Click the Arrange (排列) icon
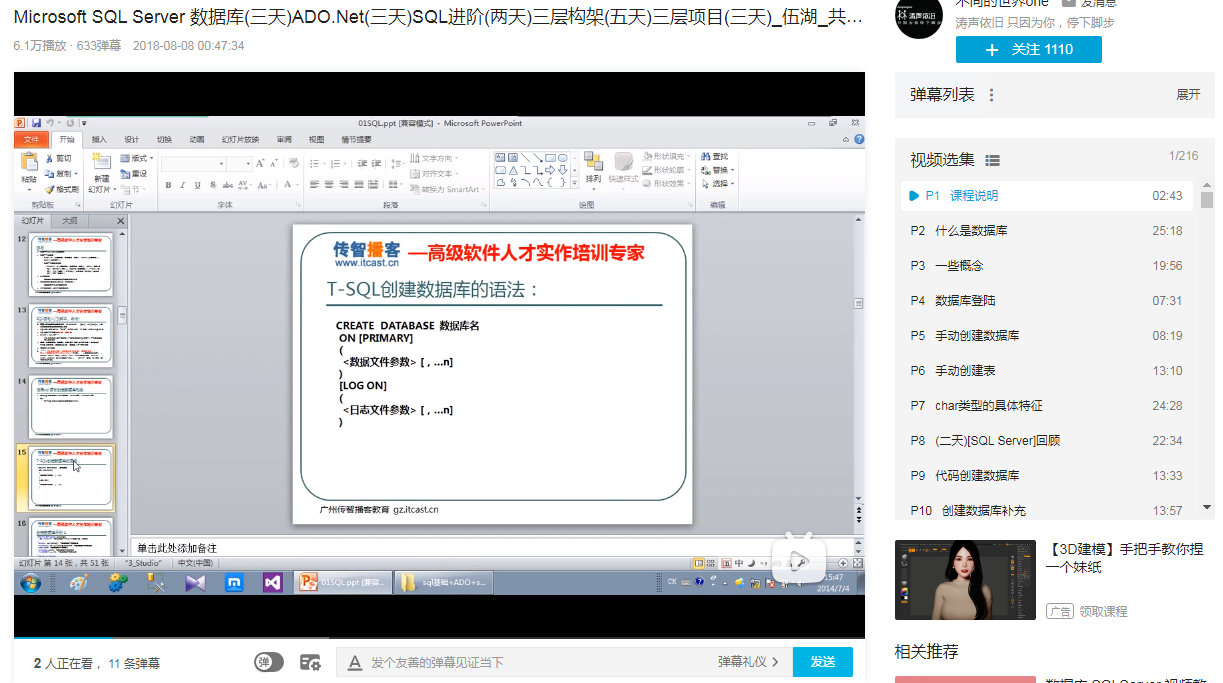Screen dimensions: 1223x683 [593, 162]
